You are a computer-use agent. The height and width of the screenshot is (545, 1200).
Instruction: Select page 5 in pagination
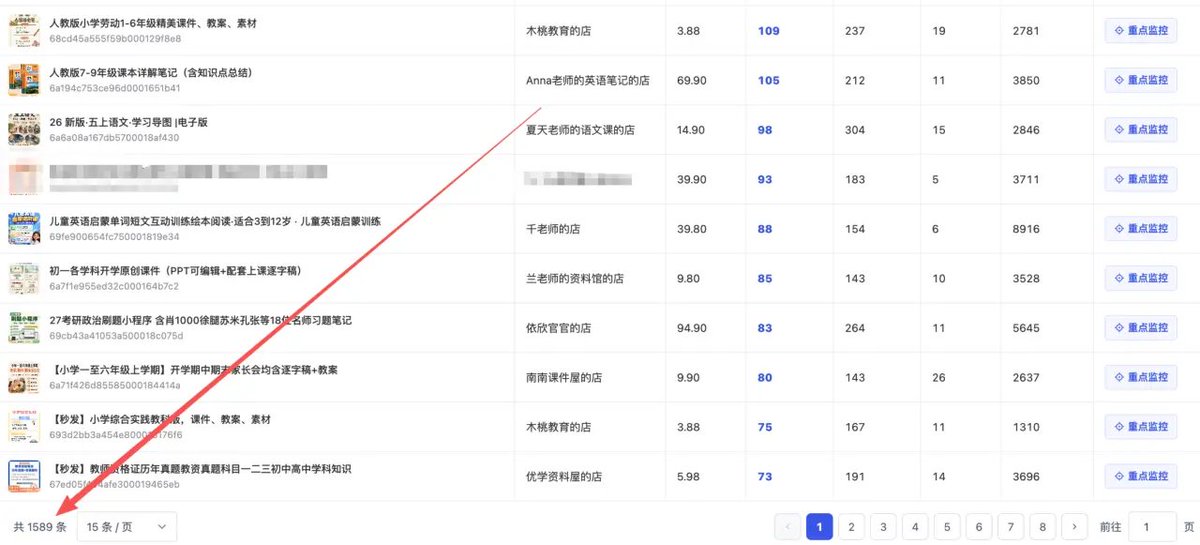click(x=947, y=526)
